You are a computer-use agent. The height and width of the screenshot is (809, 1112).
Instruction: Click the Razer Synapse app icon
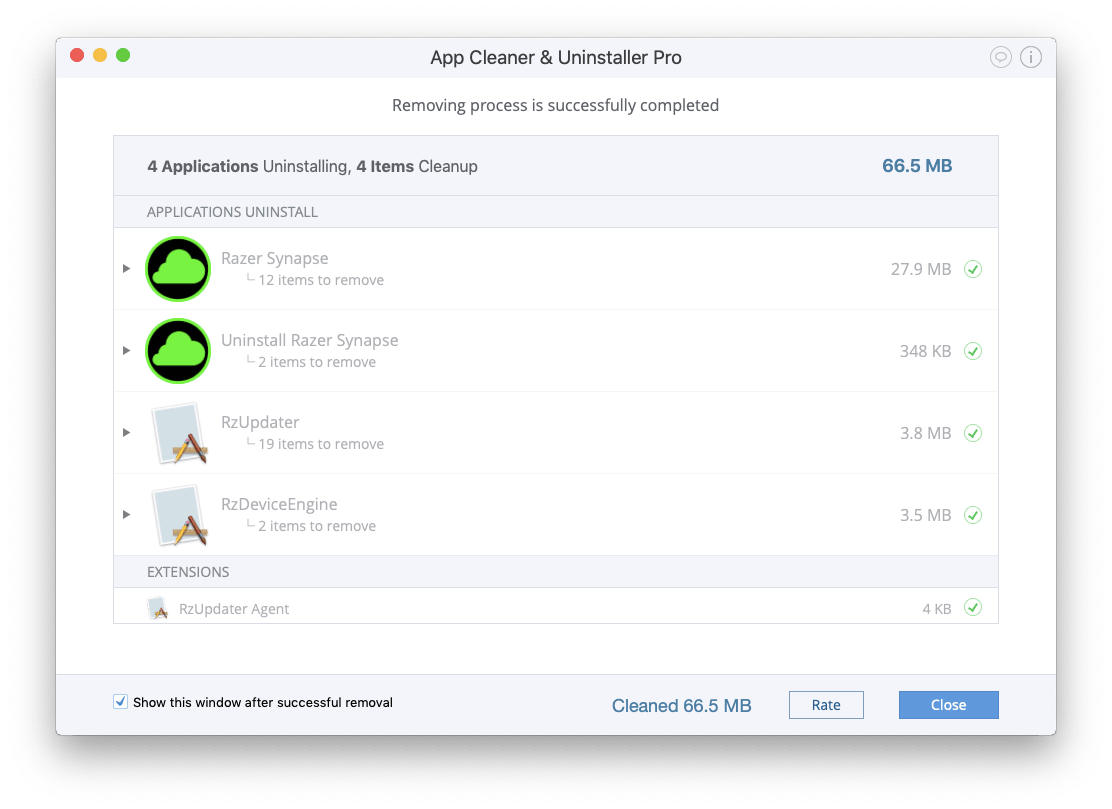point(178,268)
